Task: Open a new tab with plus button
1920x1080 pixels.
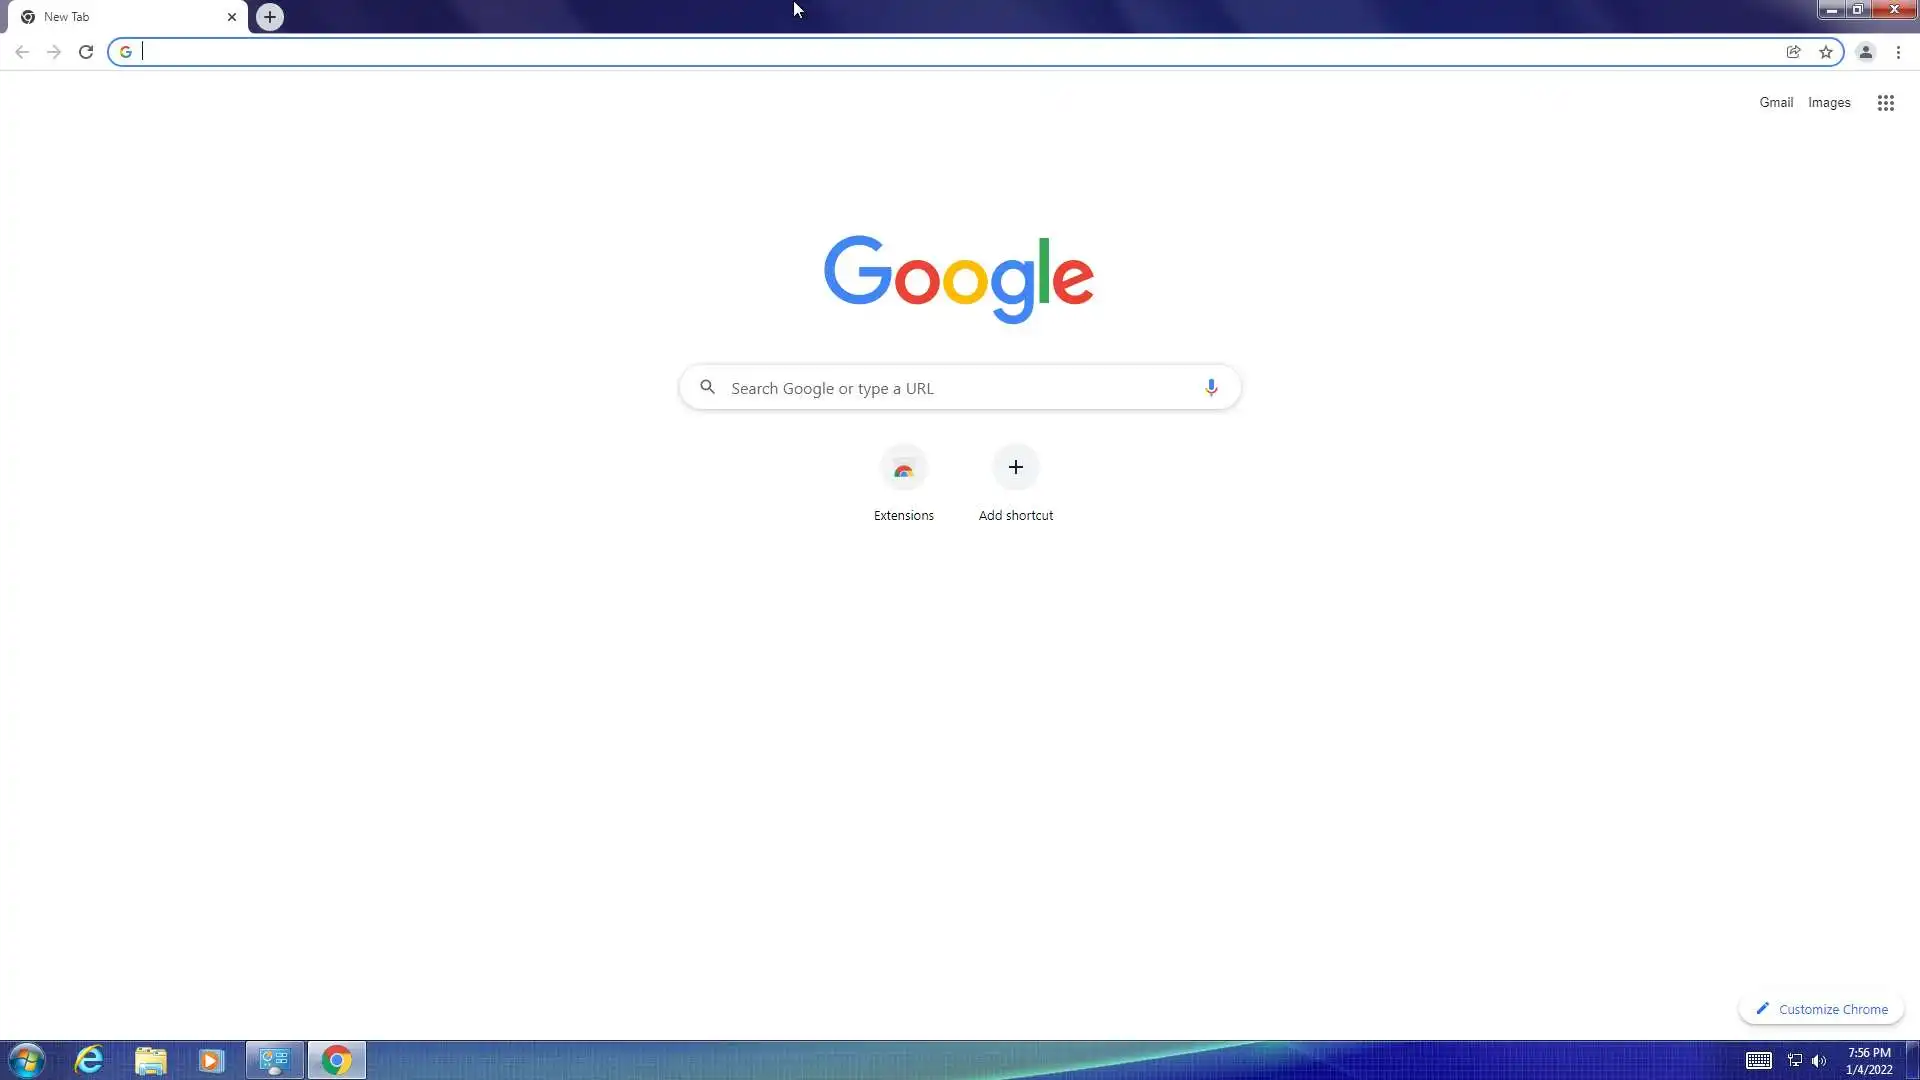Action: 269,17
